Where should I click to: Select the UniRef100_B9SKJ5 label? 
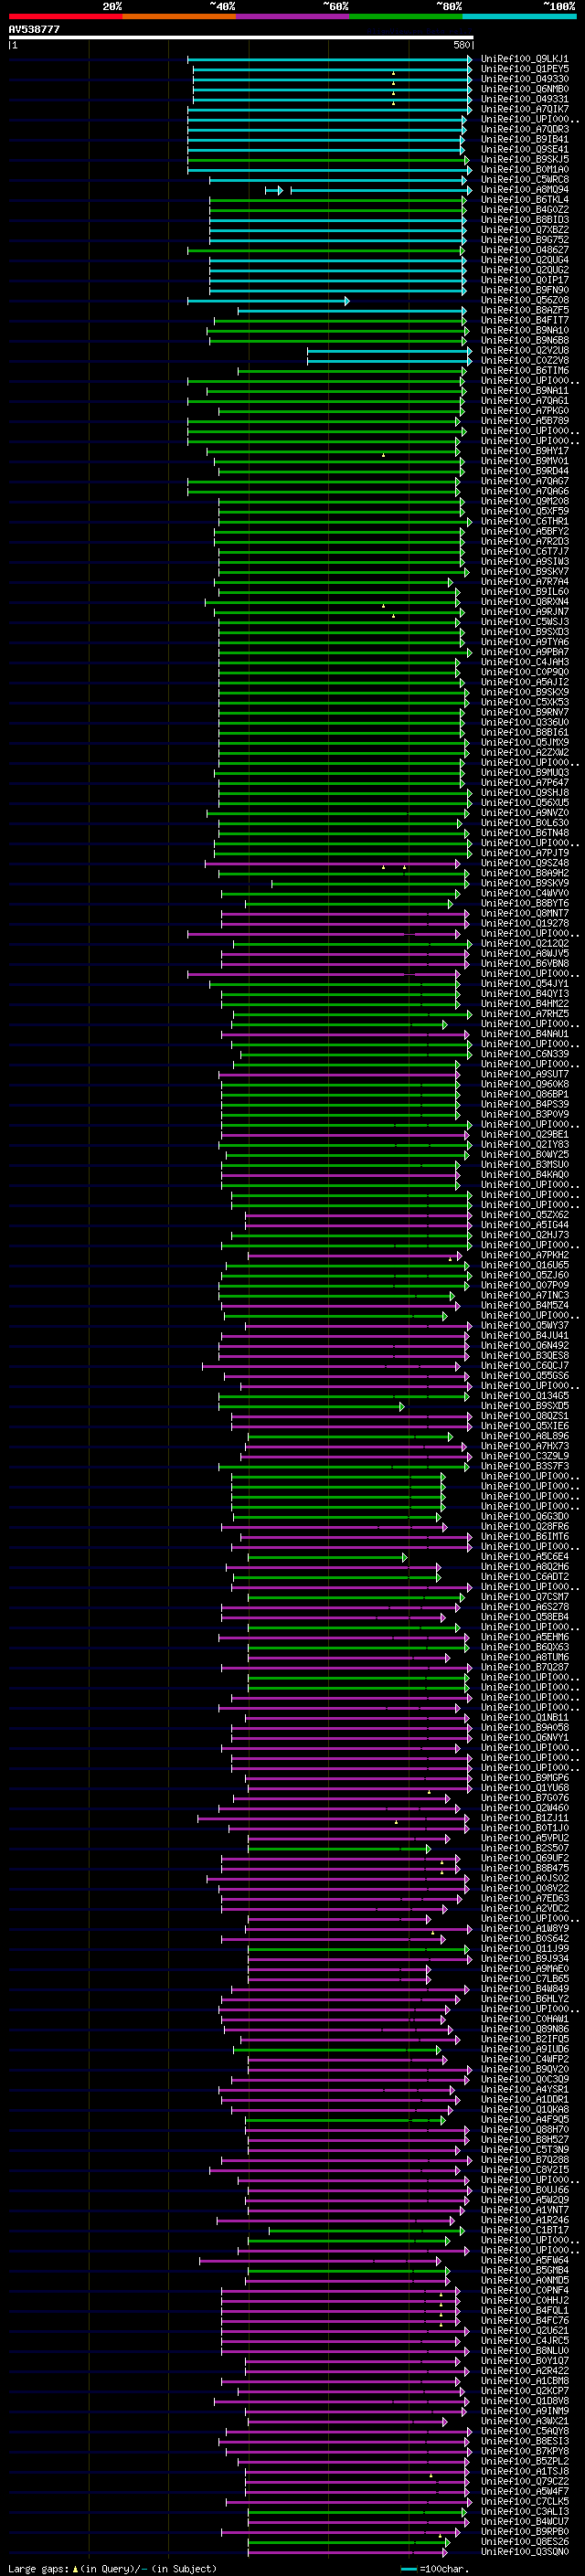[524, 159]
